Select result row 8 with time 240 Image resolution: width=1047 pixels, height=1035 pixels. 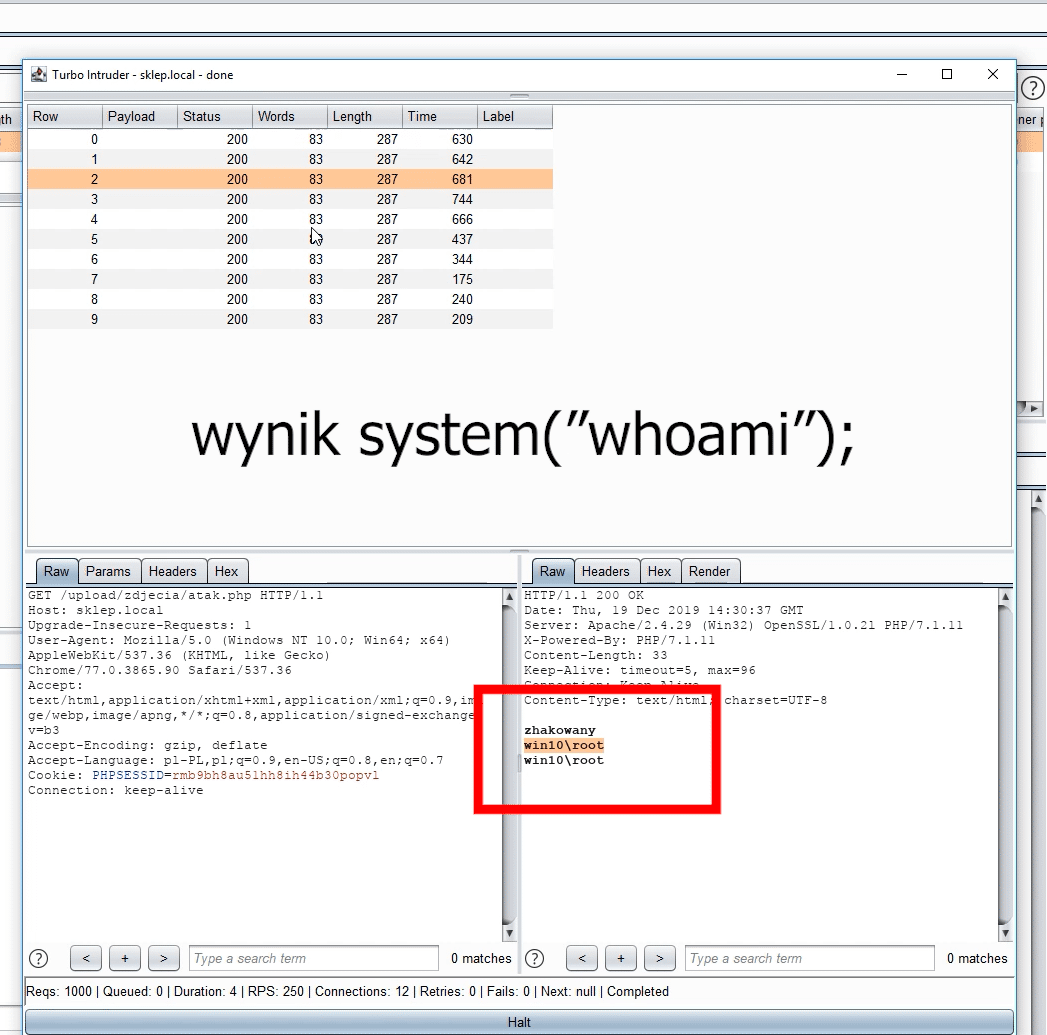[290, 299]
